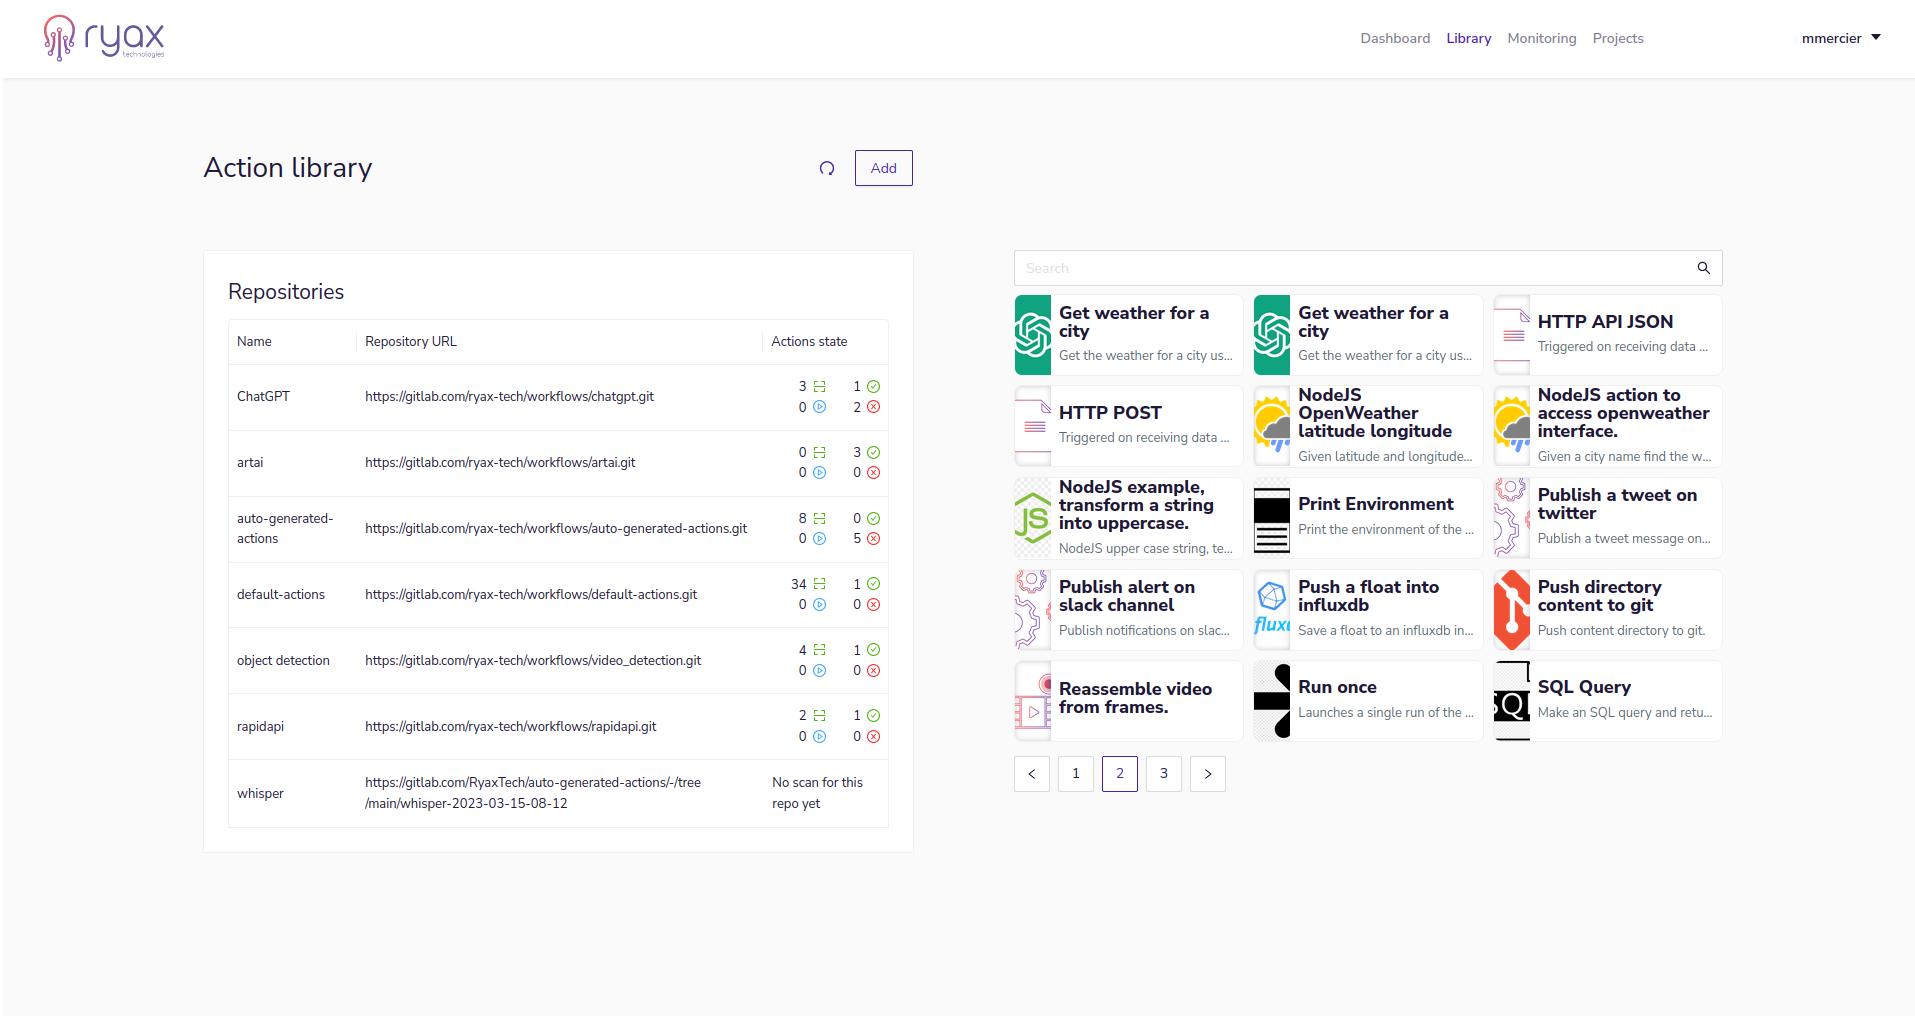Click the Actions state column header
1915x1016 pixels.
pos(809,342)
